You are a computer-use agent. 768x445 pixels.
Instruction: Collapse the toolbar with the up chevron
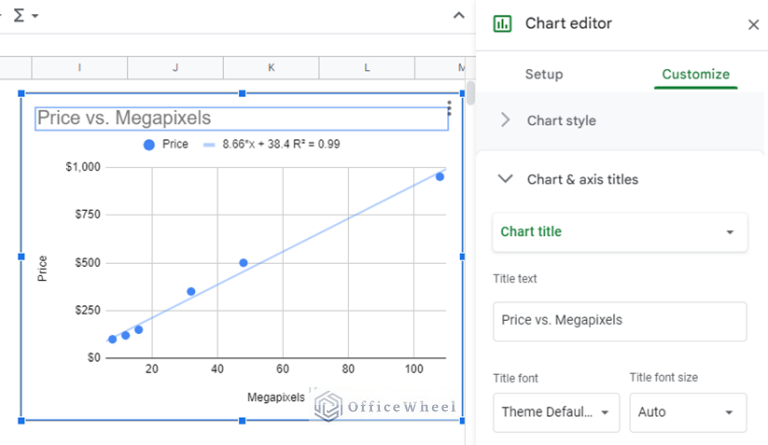tap(458, 16)
